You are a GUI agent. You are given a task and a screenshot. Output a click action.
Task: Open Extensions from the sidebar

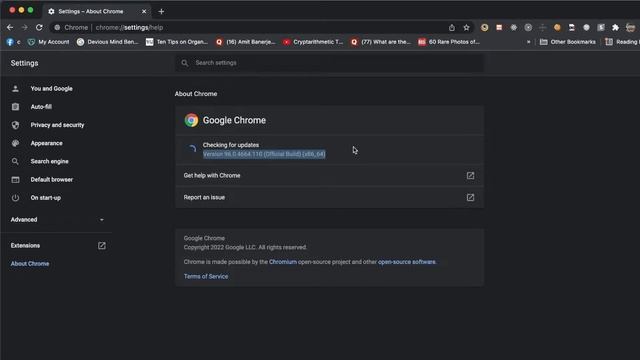25,245
